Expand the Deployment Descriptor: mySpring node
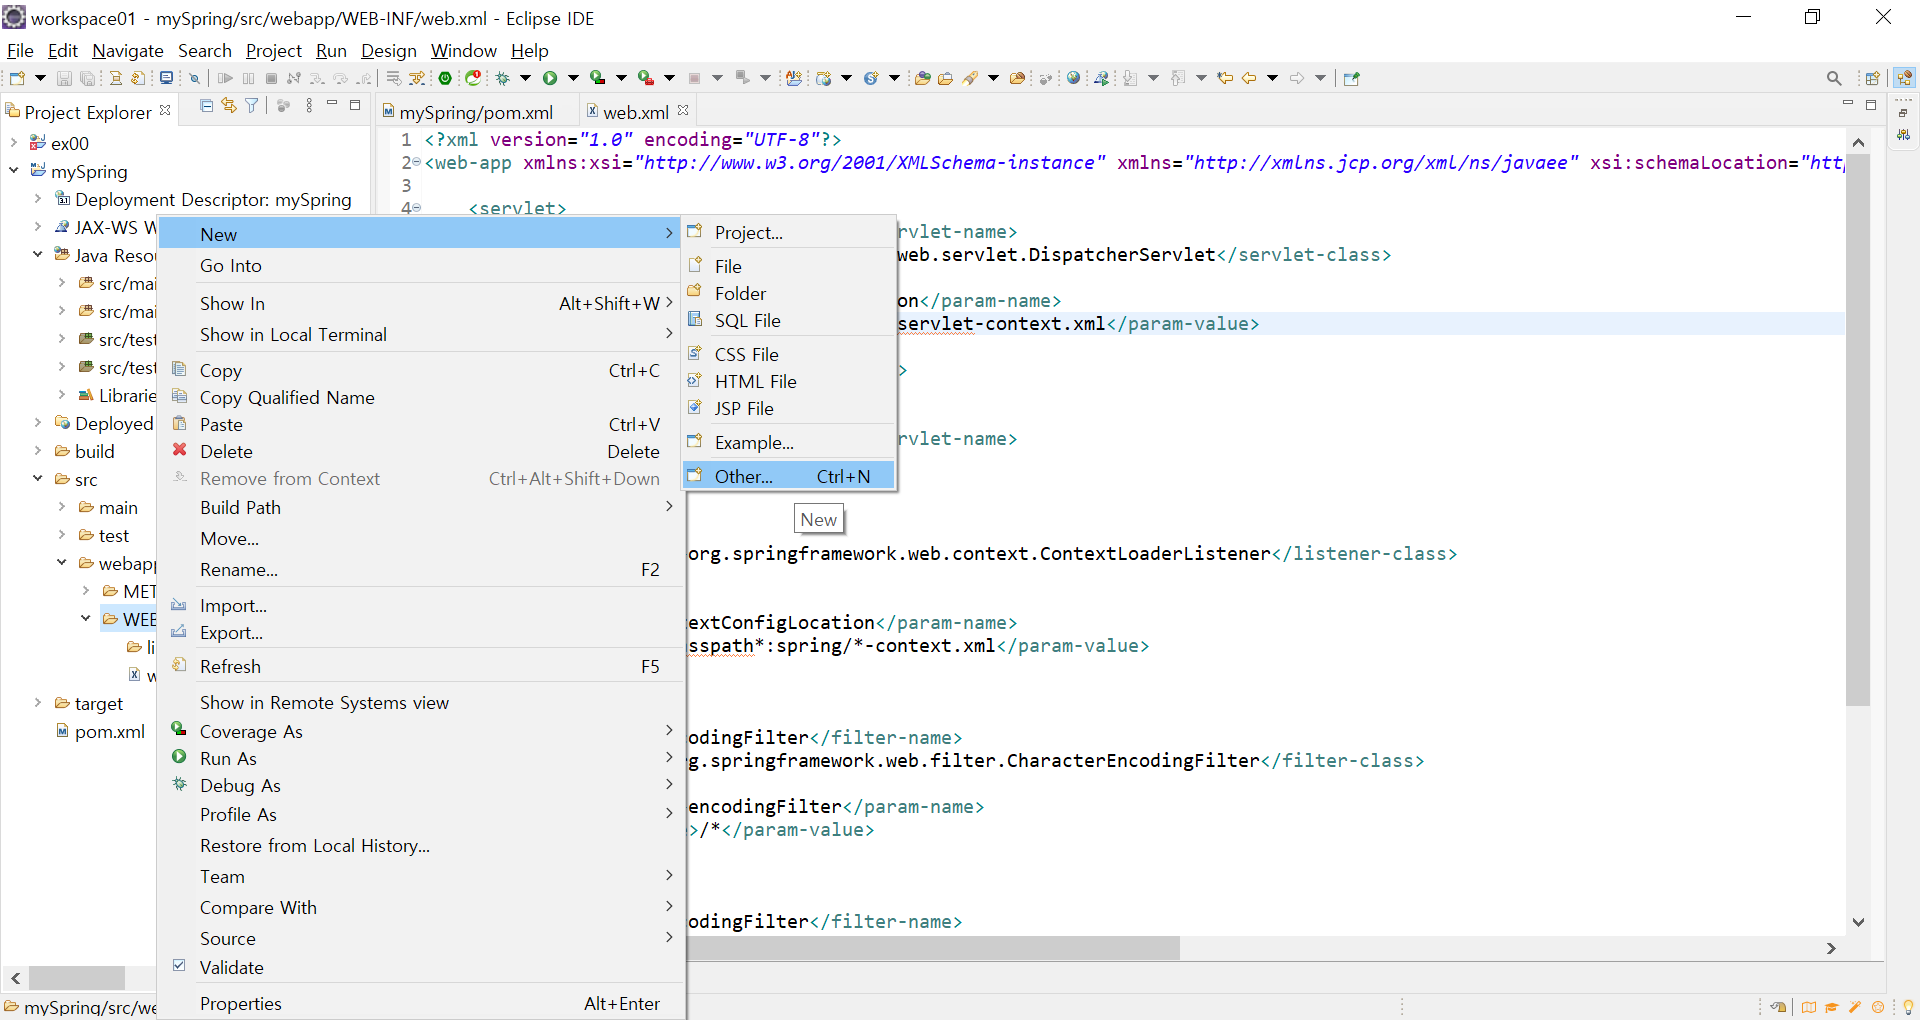 pyautogui.click(x=38, y=199)
